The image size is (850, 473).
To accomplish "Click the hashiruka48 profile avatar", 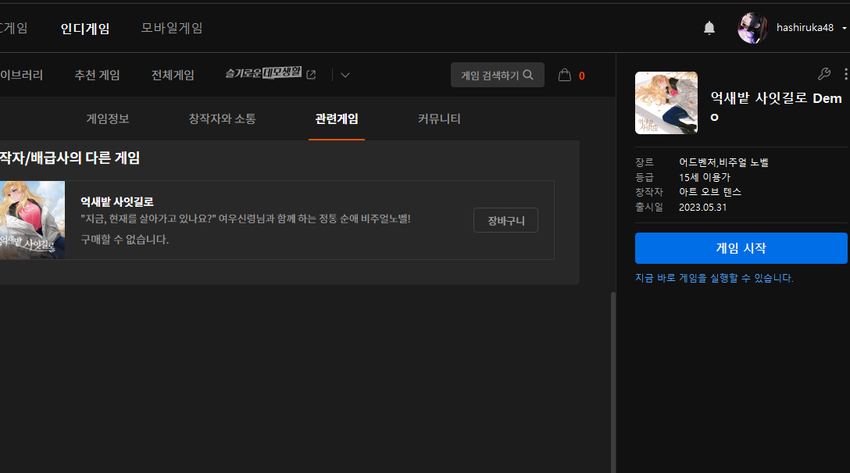I will (753, 28).
